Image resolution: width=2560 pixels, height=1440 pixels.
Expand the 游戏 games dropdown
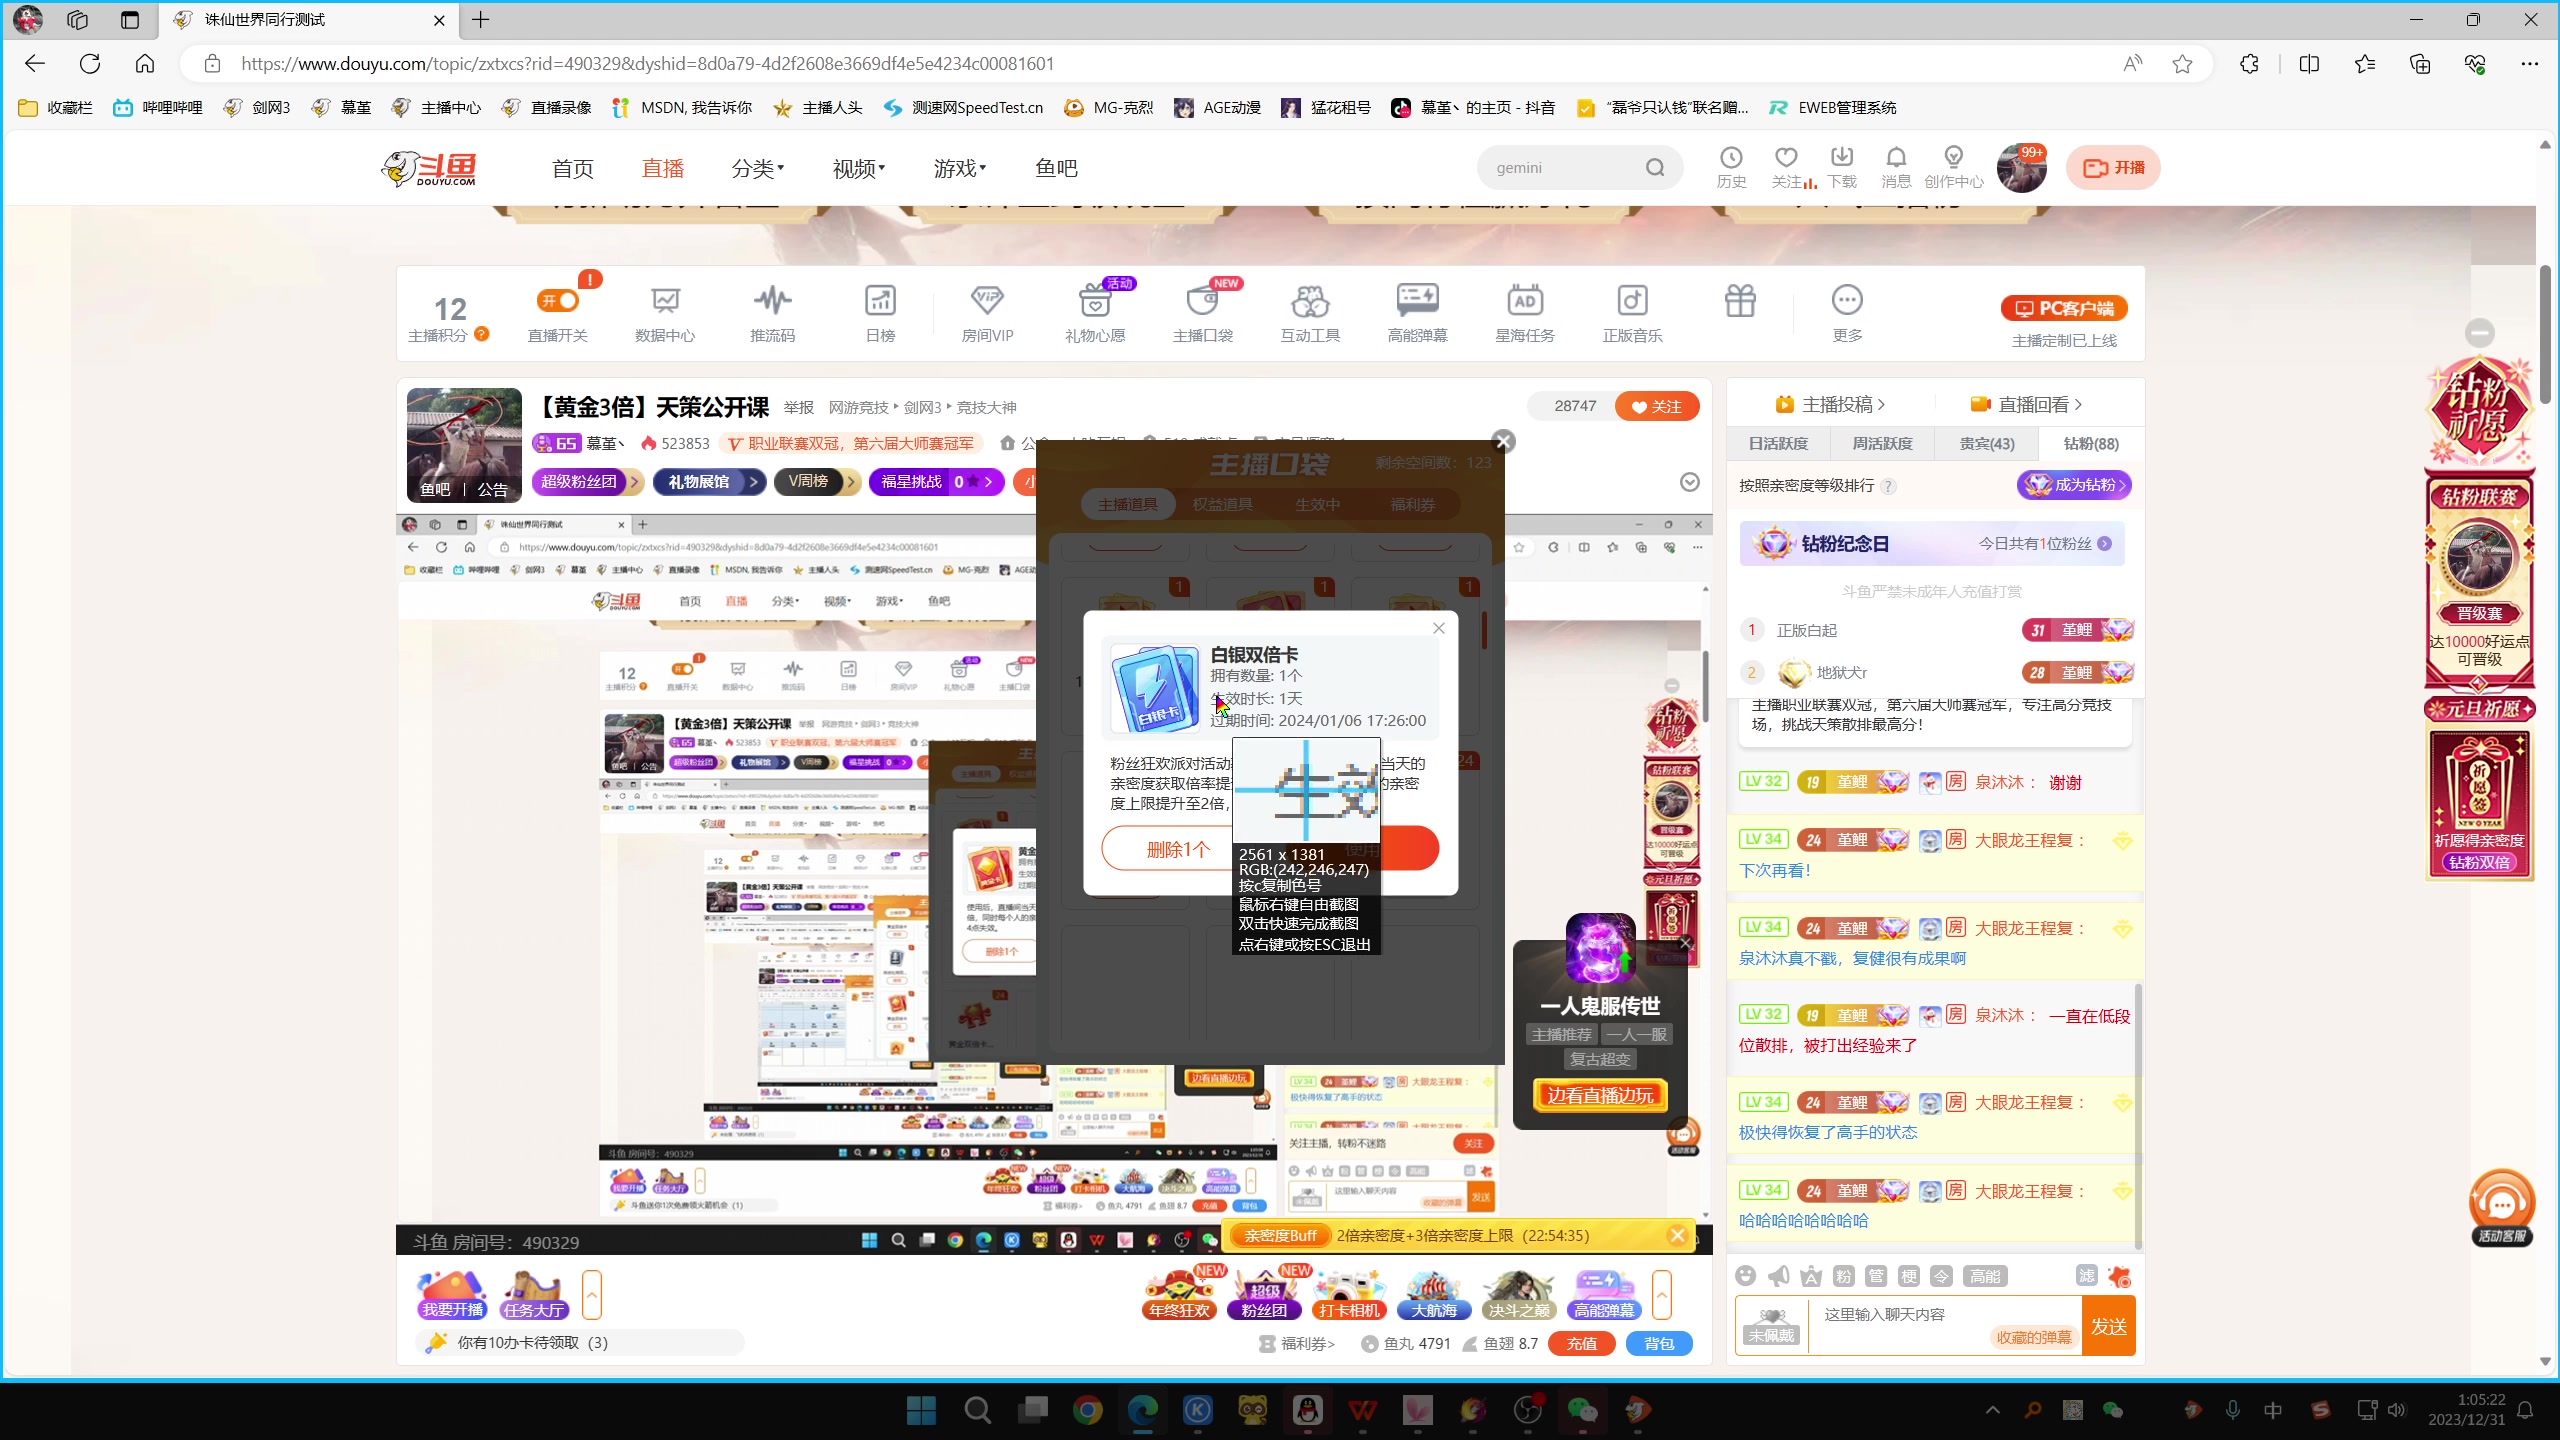960,168
